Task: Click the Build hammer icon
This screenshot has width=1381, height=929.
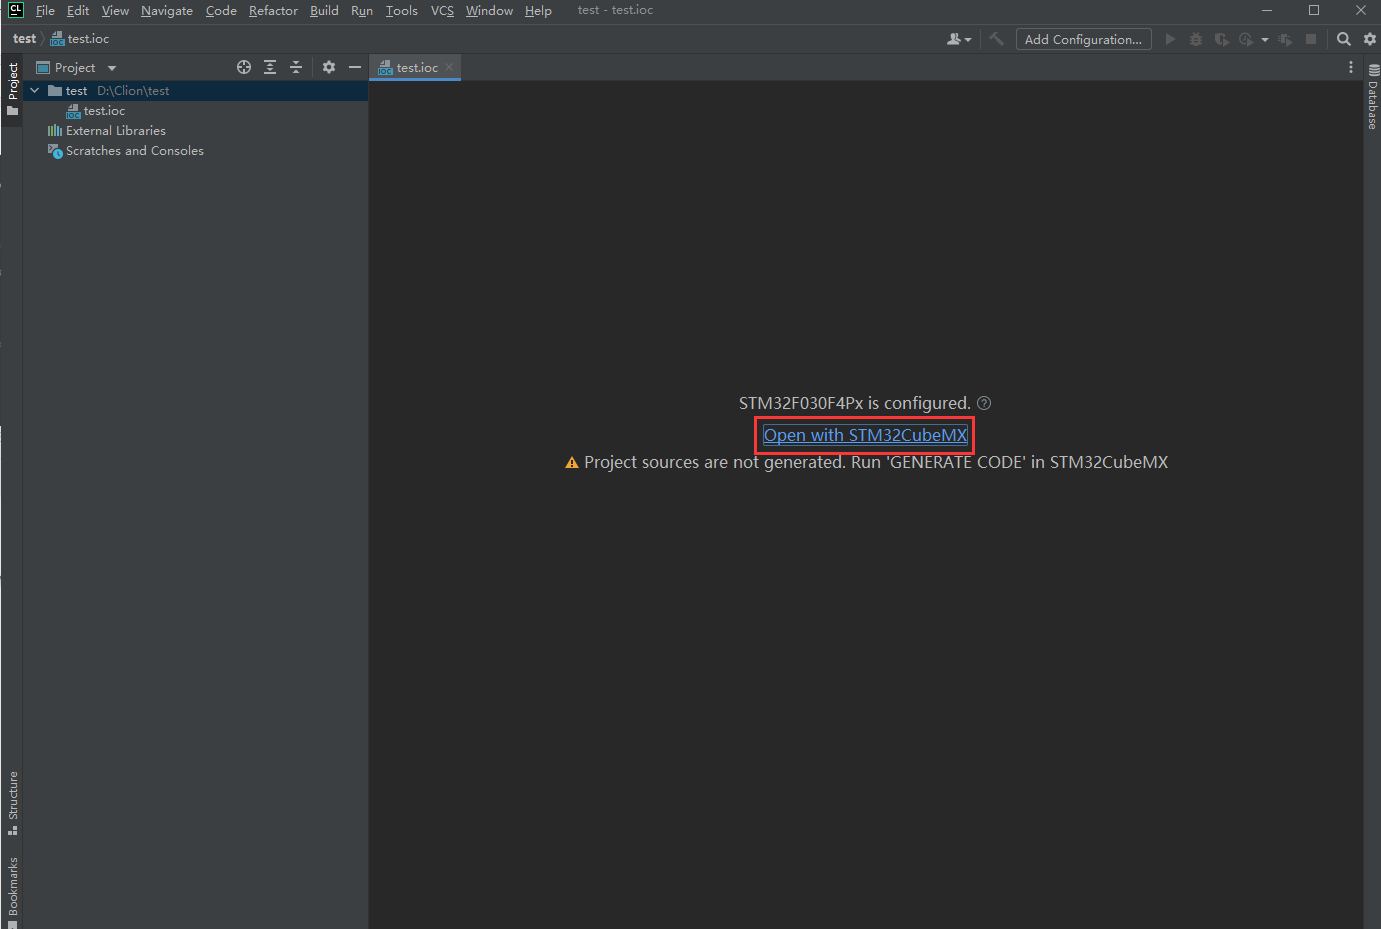Action: coord(997,39)
